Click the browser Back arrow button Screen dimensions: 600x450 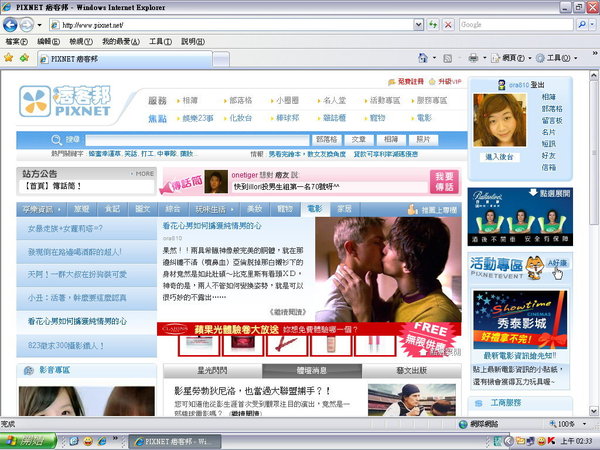10,25
